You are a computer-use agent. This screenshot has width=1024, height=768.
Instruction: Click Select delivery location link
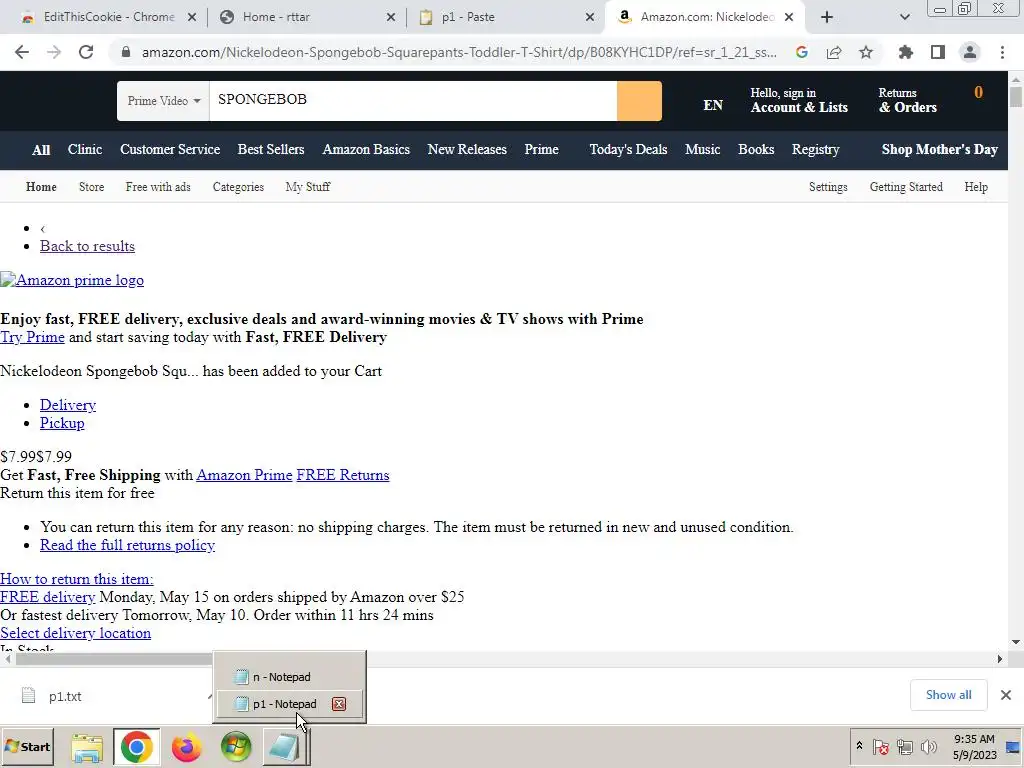point(75,633)
